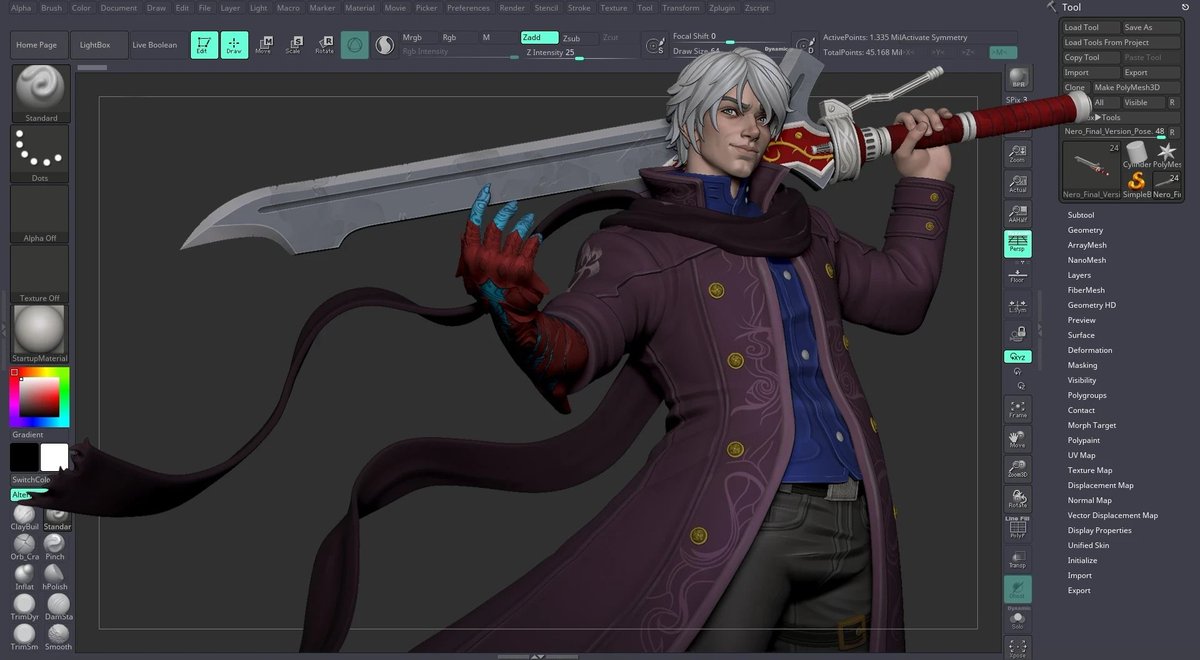Select the Move transform icon in top shelf
Screen dimensions: 1200x660
pyautogui.click(x=263, y=44)
